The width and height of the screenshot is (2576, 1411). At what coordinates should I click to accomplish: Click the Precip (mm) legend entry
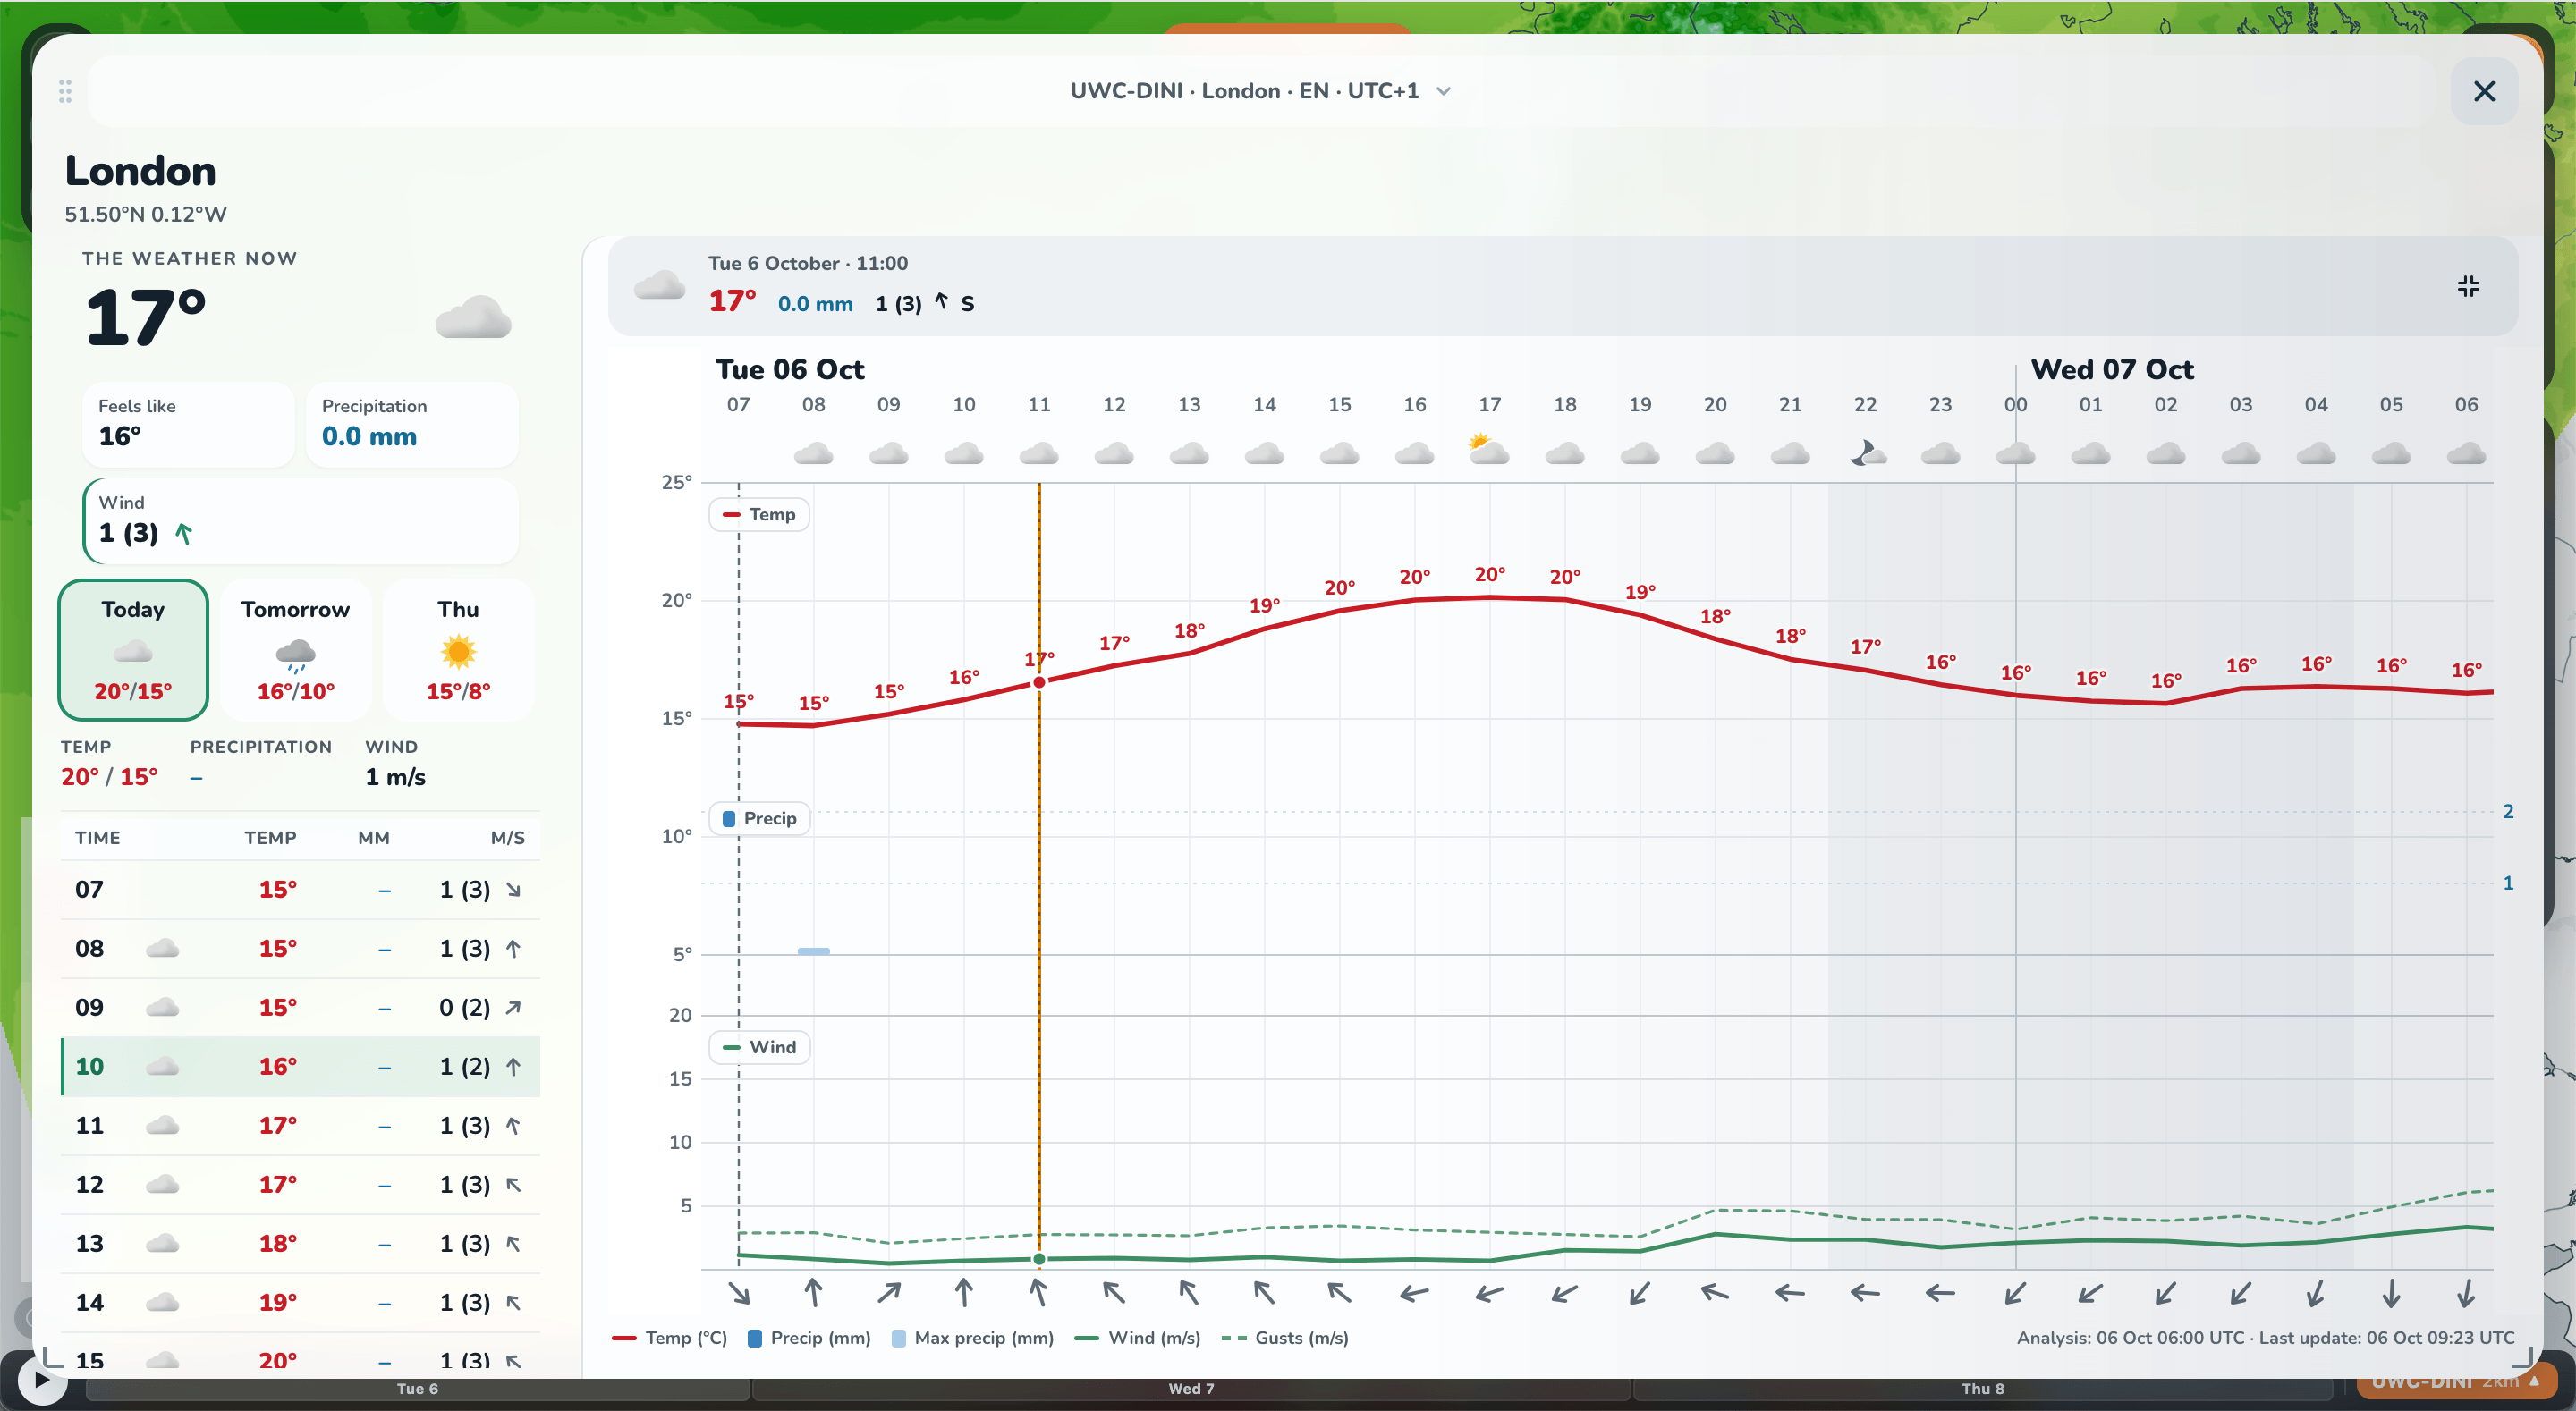[x=809, y=1338]
